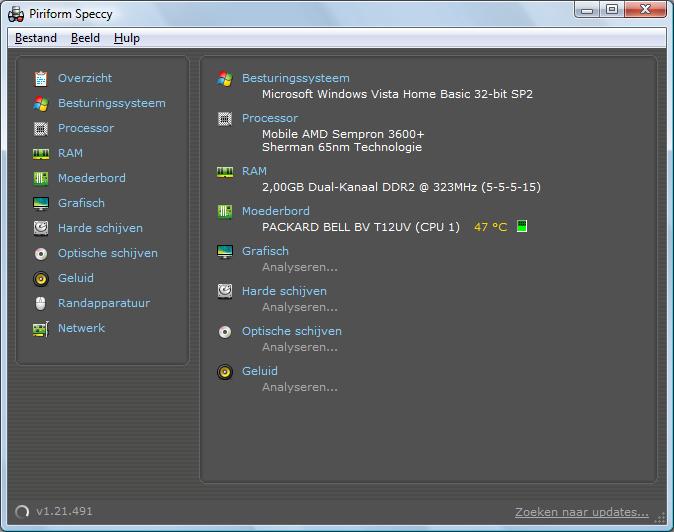The image size is (674, 532).
Task: Click the Harde schijven heading in summary
Action: click(284, 291)
